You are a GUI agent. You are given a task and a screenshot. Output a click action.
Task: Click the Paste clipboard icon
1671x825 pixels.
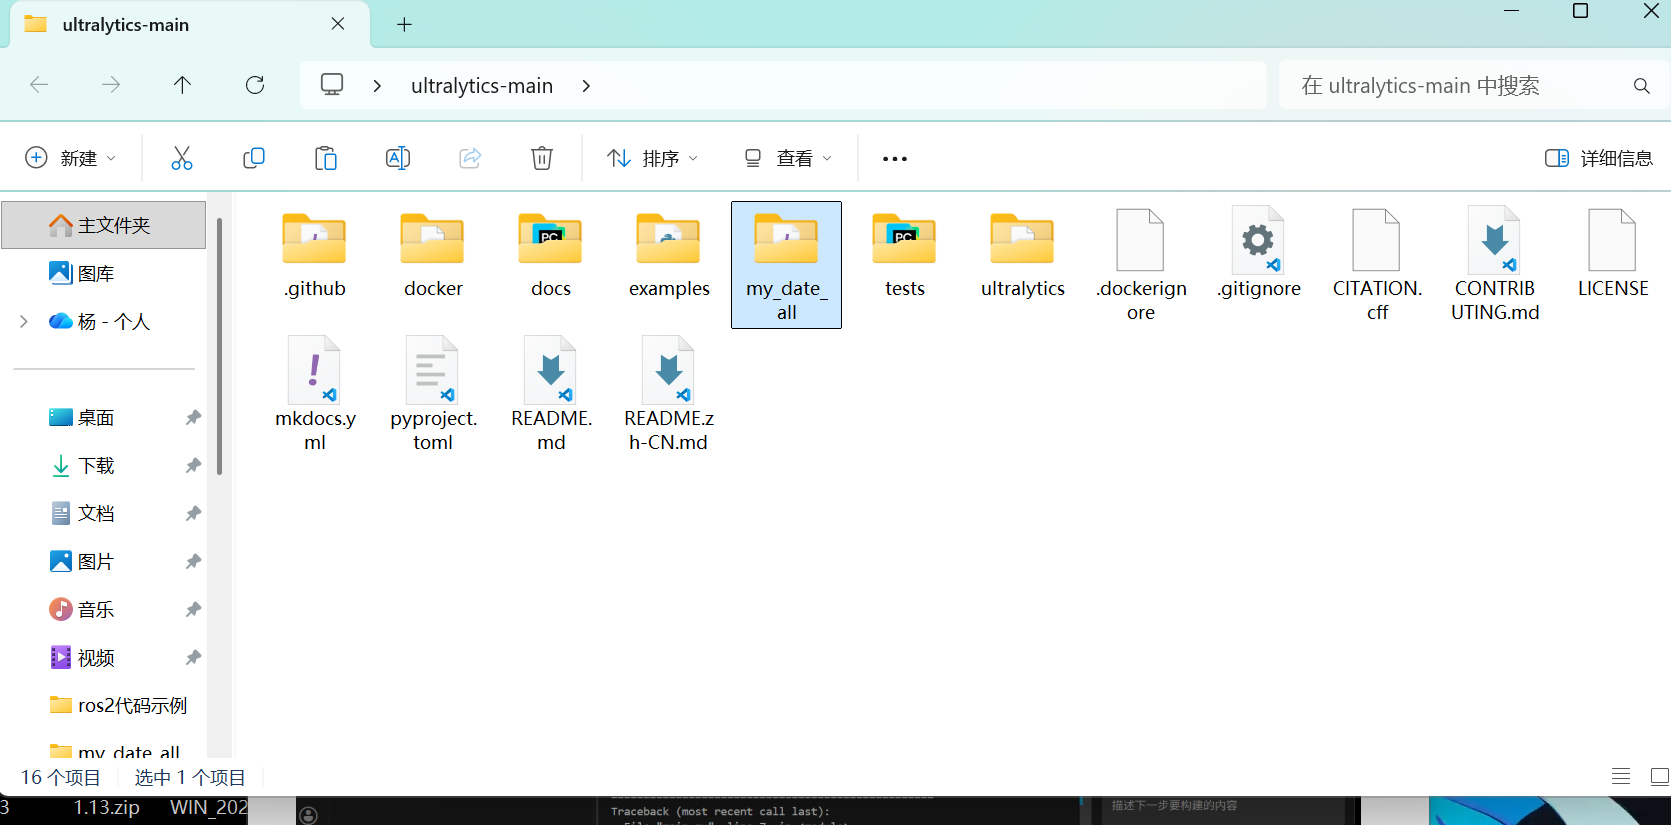pos(325,158)
